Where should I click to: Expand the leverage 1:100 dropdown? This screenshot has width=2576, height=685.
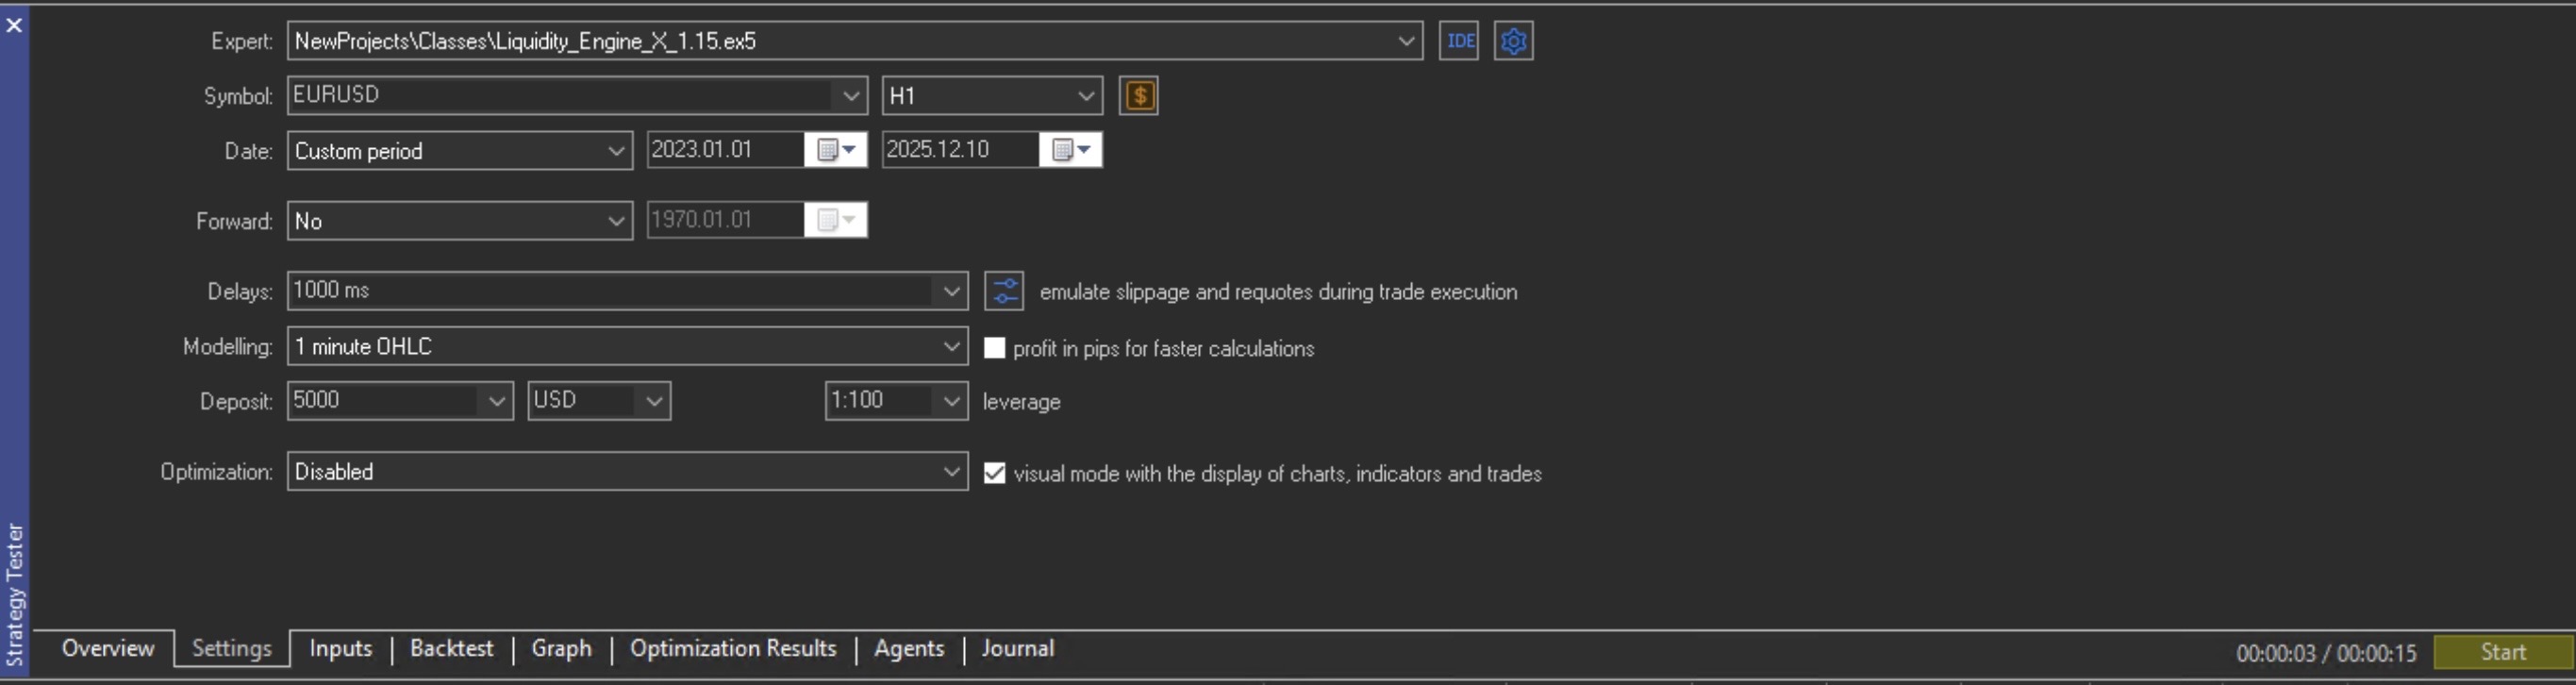coord(951,401)
